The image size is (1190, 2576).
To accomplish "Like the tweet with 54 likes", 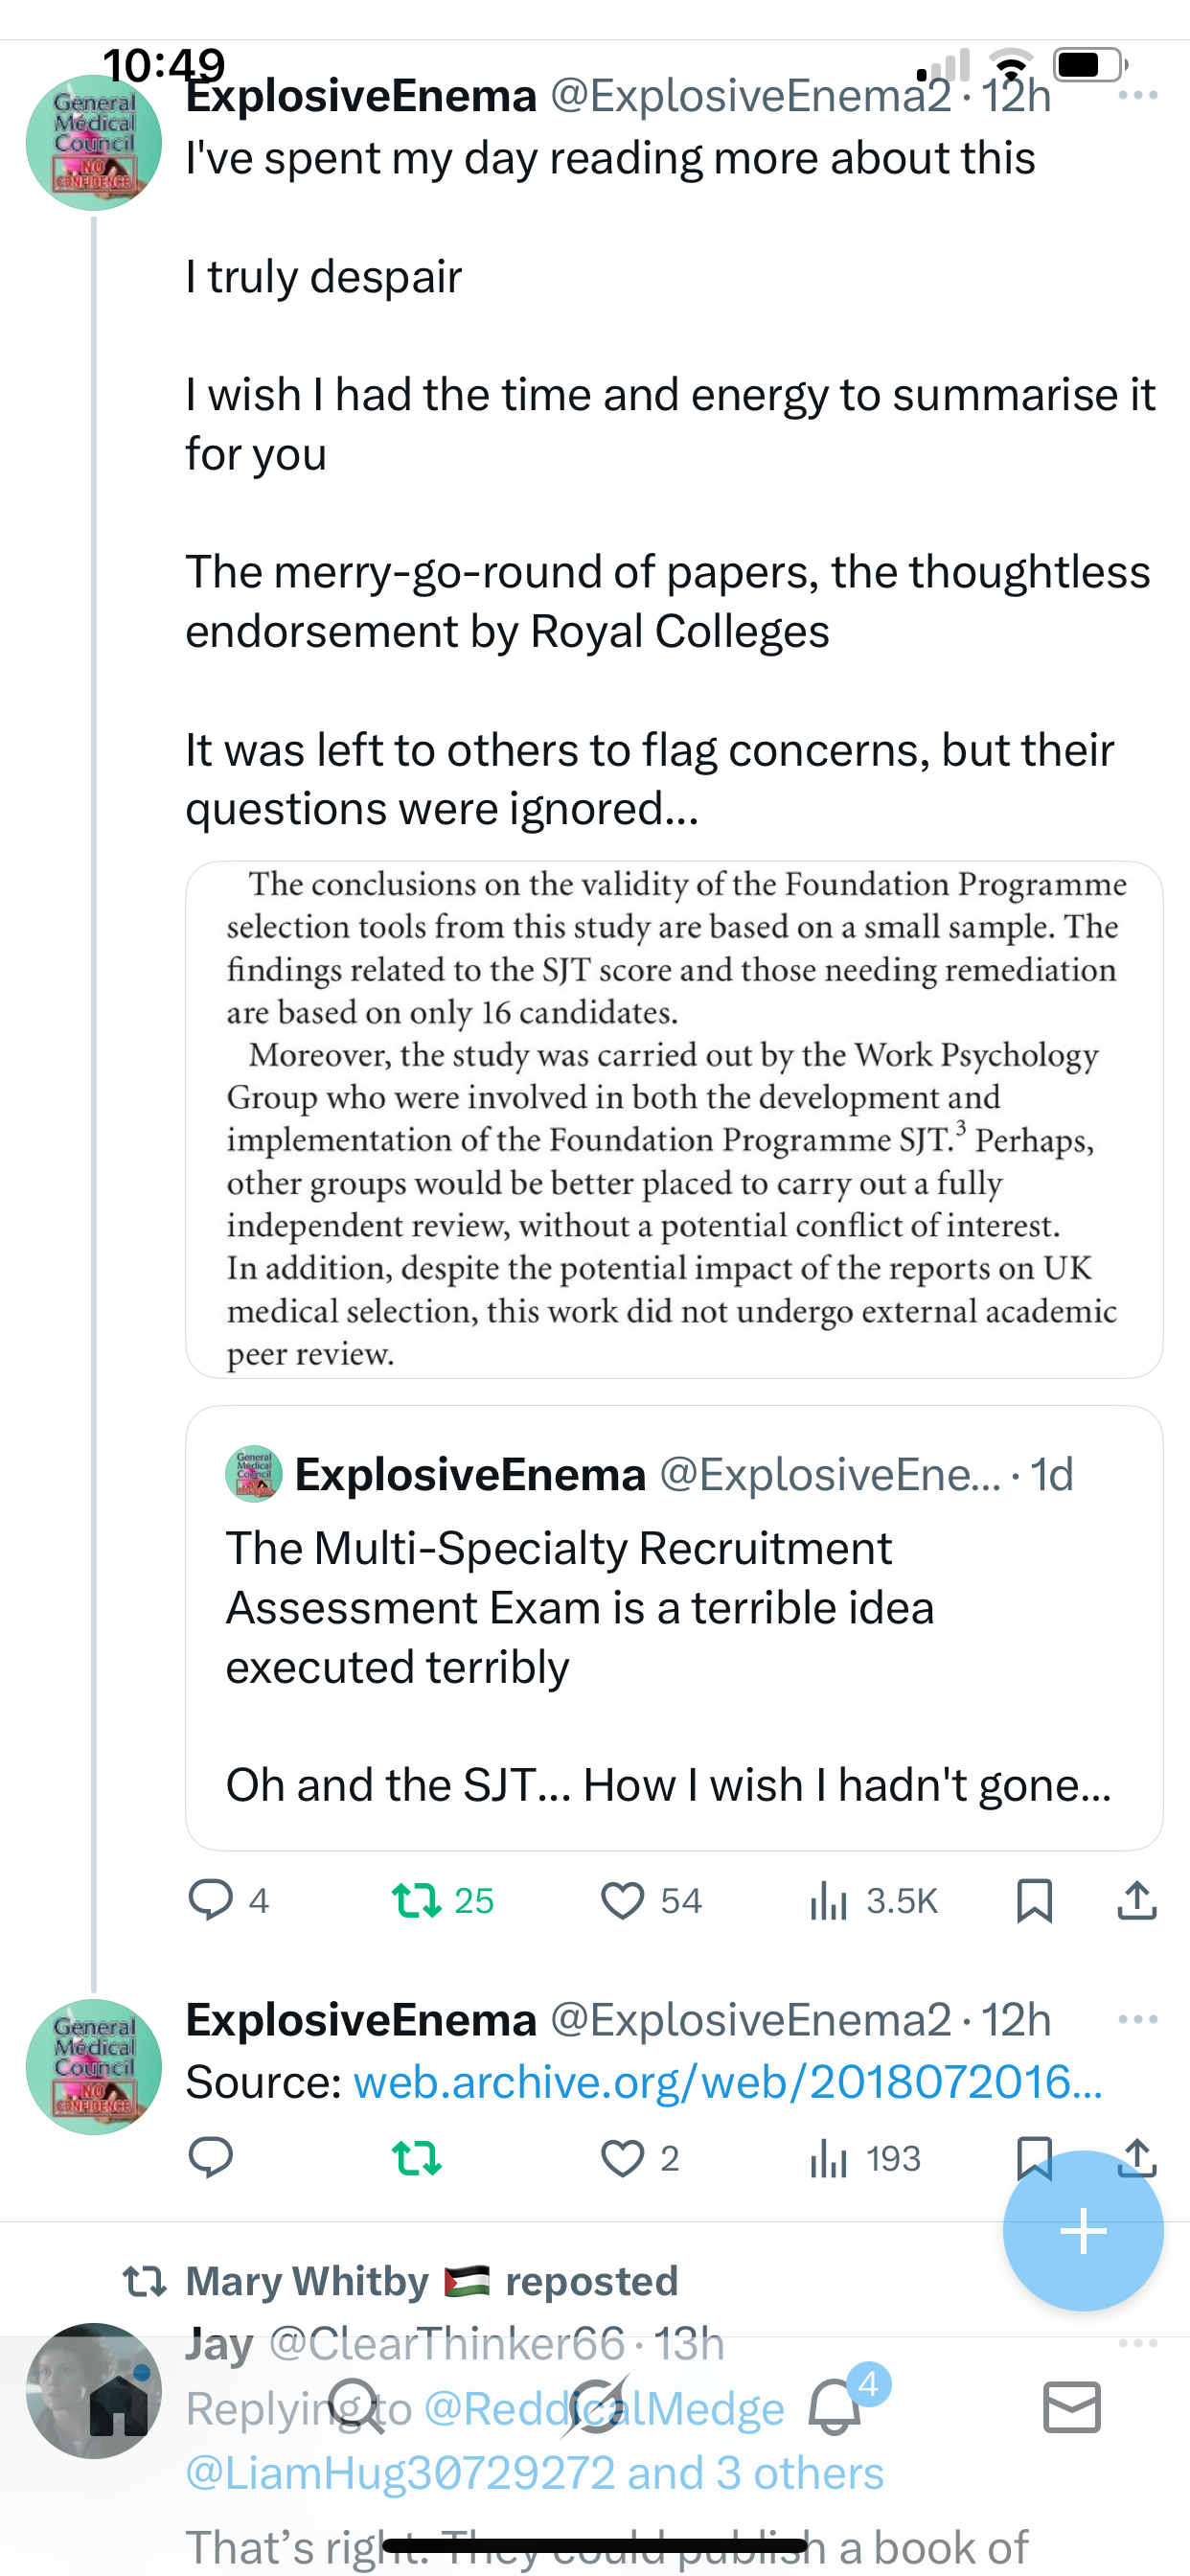I will pyautogui.click(x=622, y=1900).
